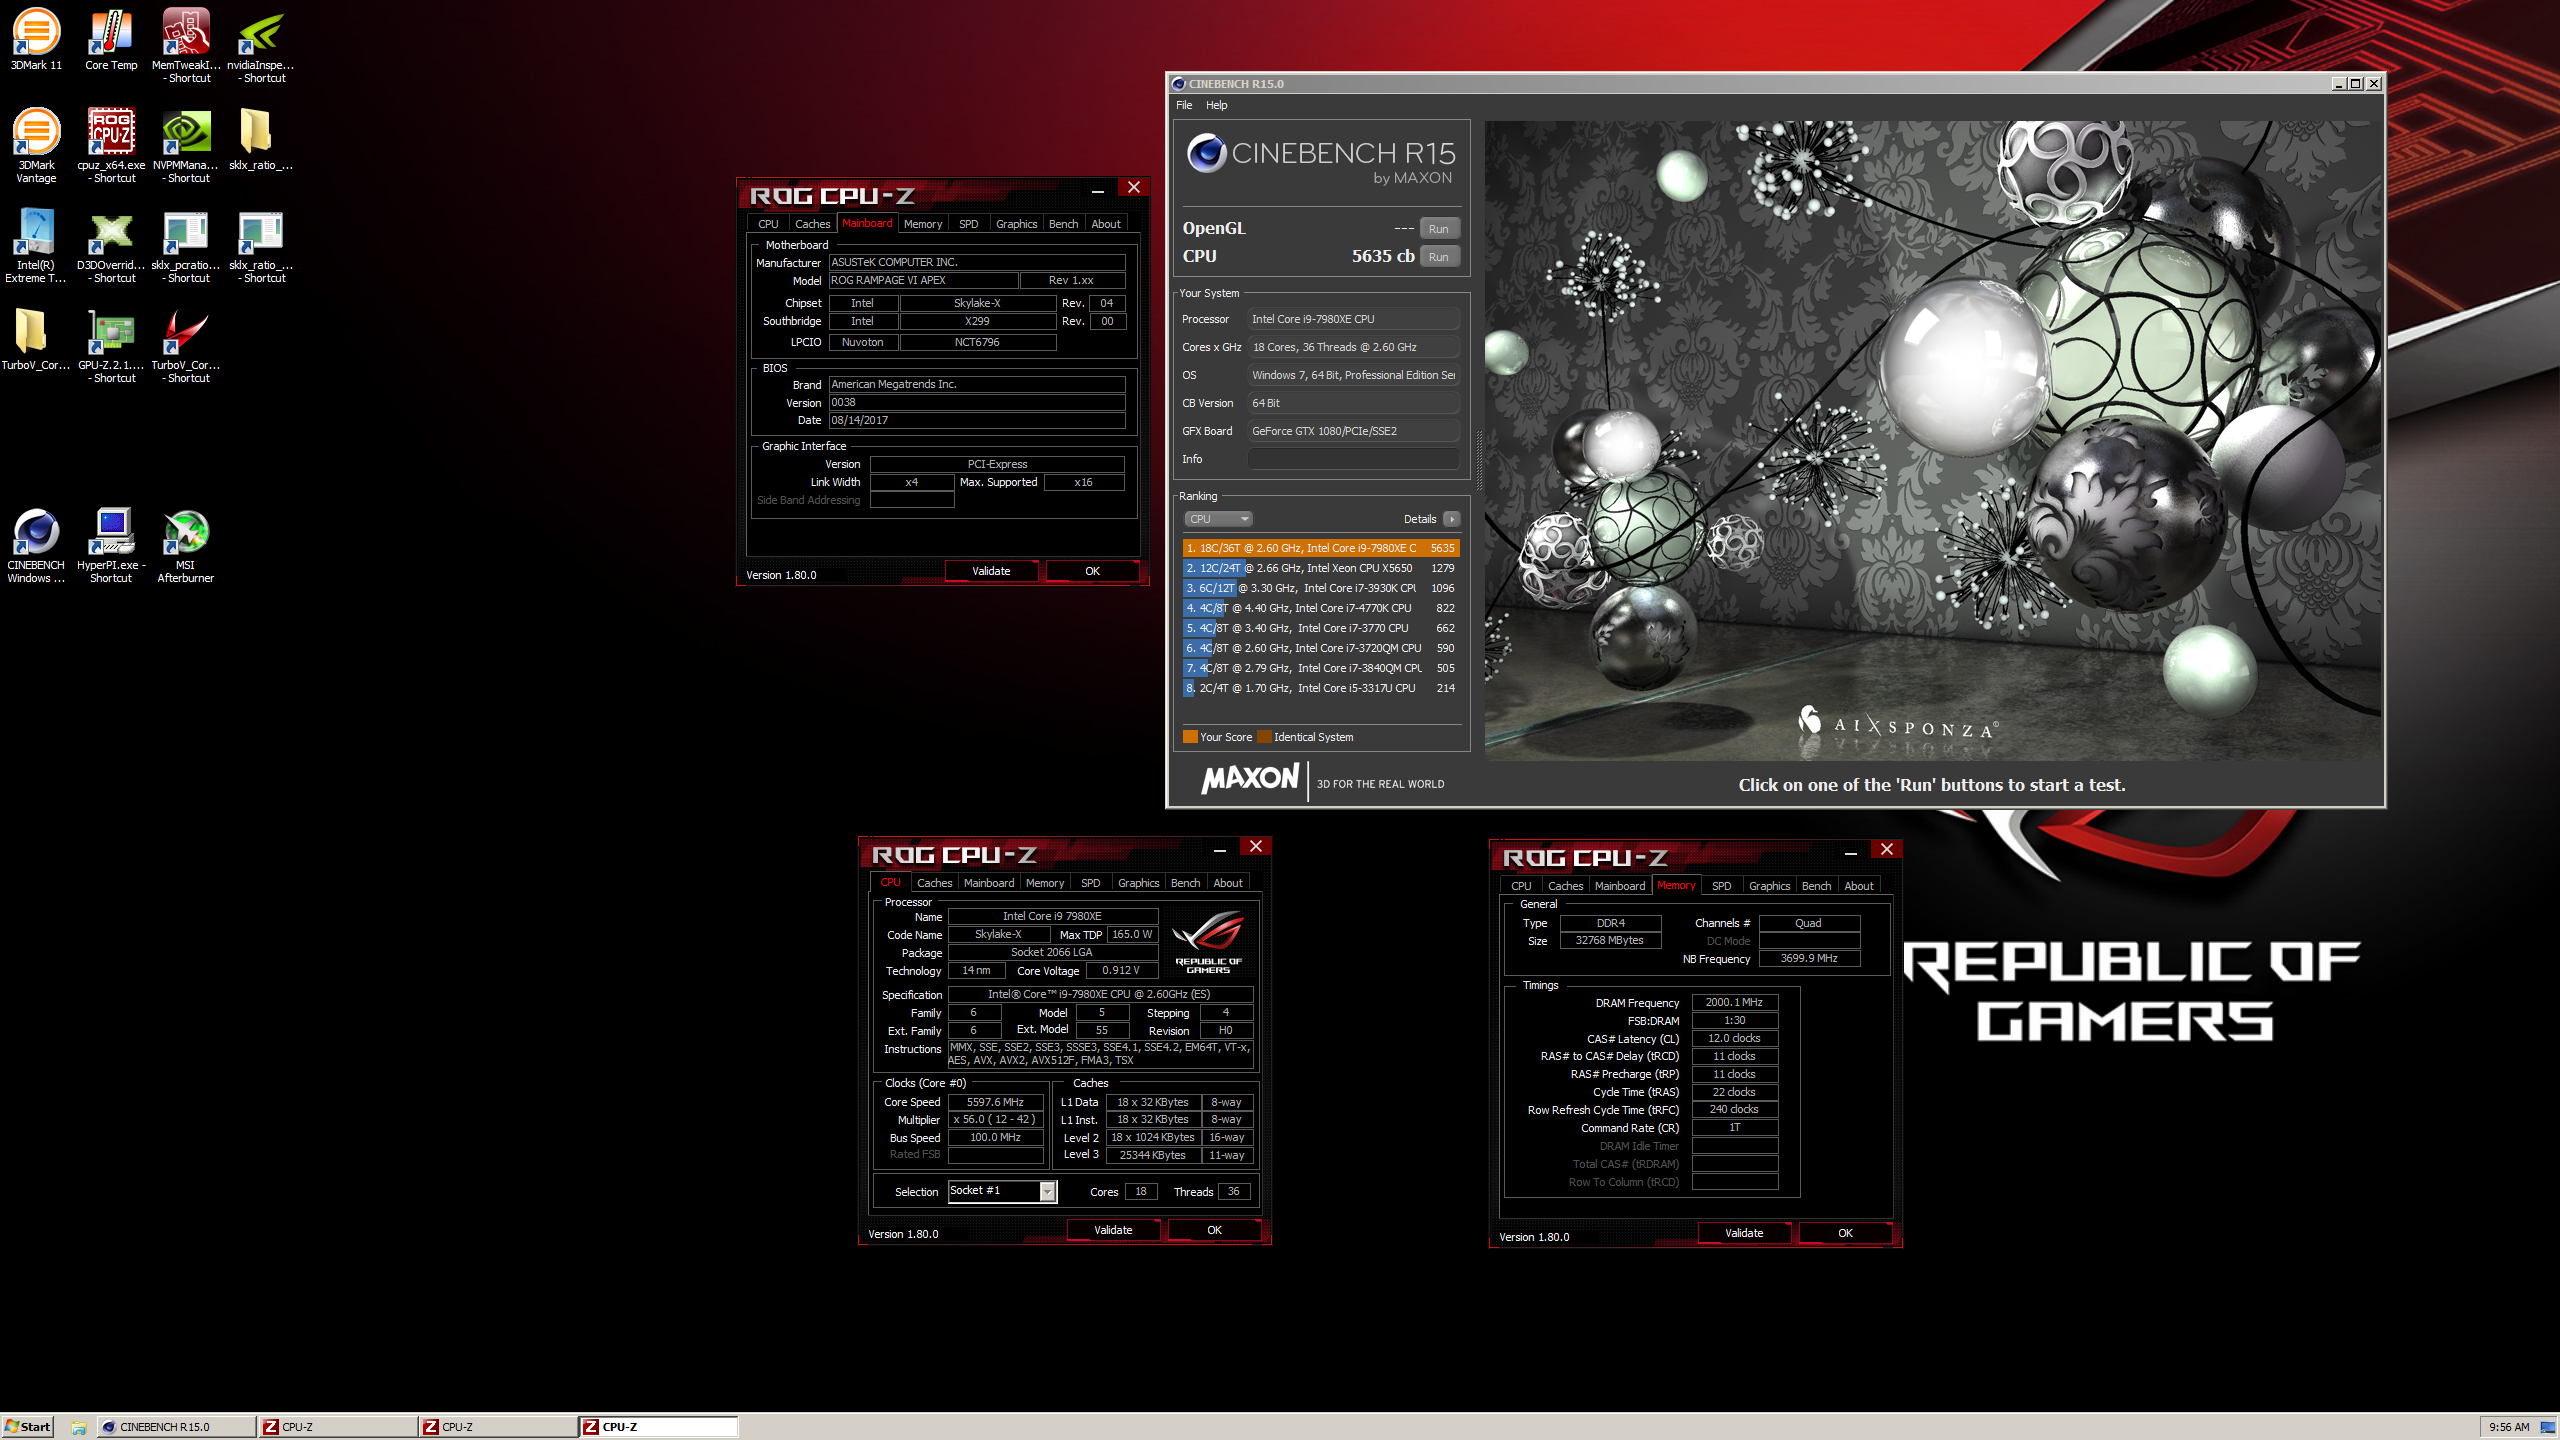Open Mainboard tab in Memory CPU-Z window
The height and width of the screenshot is (1440, 2560).
[1619, 886]
